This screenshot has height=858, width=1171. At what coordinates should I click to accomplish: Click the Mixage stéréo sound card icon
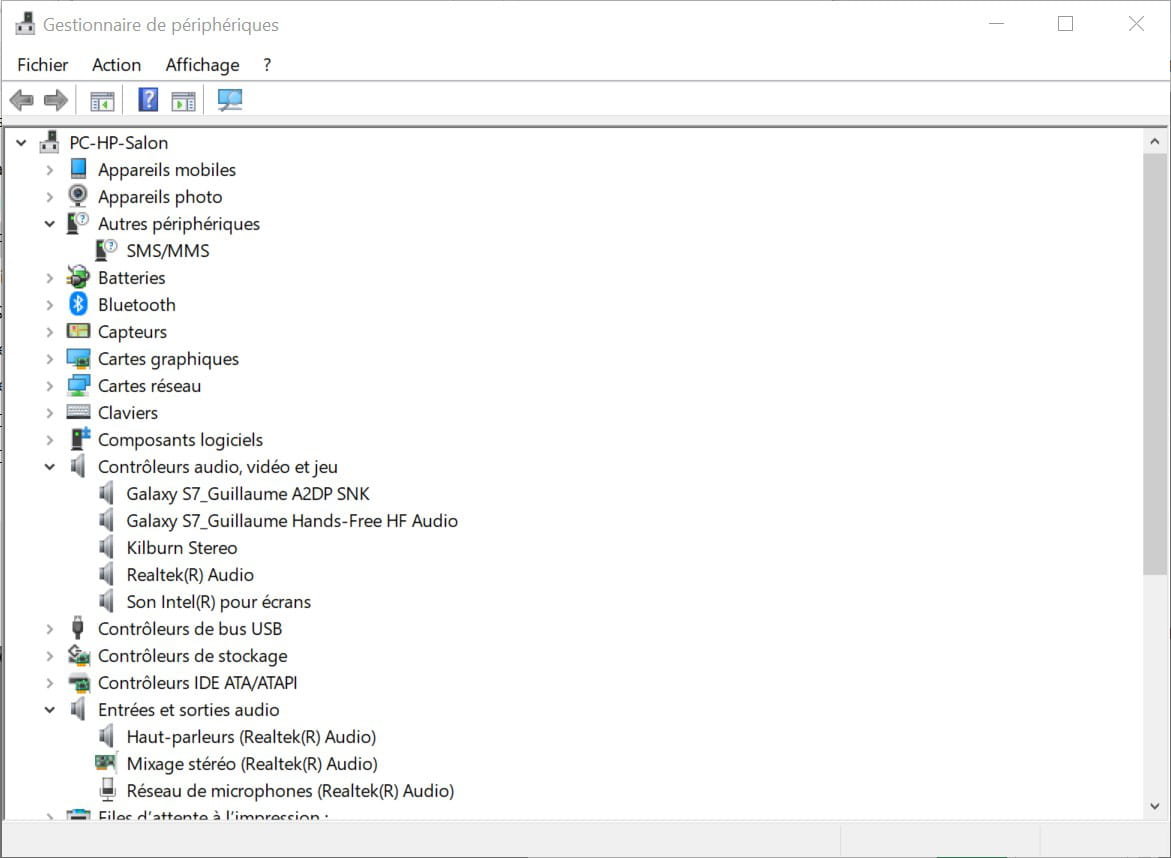coord(106,762)
